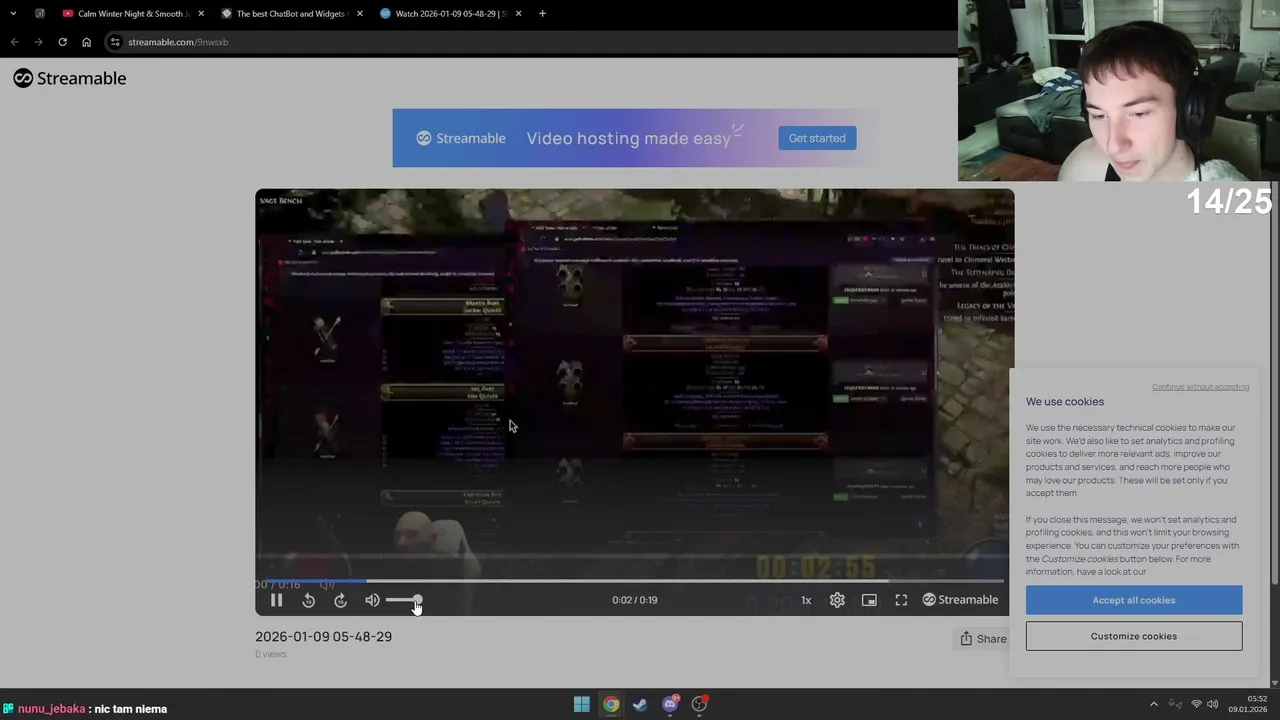Open Steam from the taskbar
The image size is (1280, 720).
[x=640, y=704]
